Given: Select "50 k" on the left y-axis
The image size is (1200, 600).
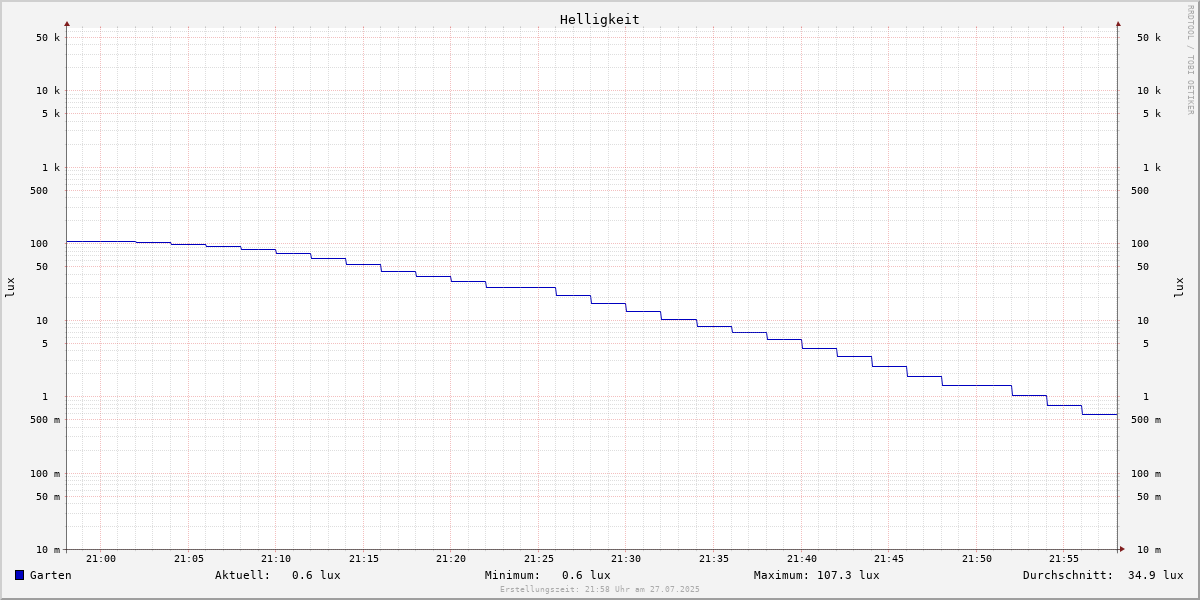Looking at the screenshot, I should coord(48,38).
